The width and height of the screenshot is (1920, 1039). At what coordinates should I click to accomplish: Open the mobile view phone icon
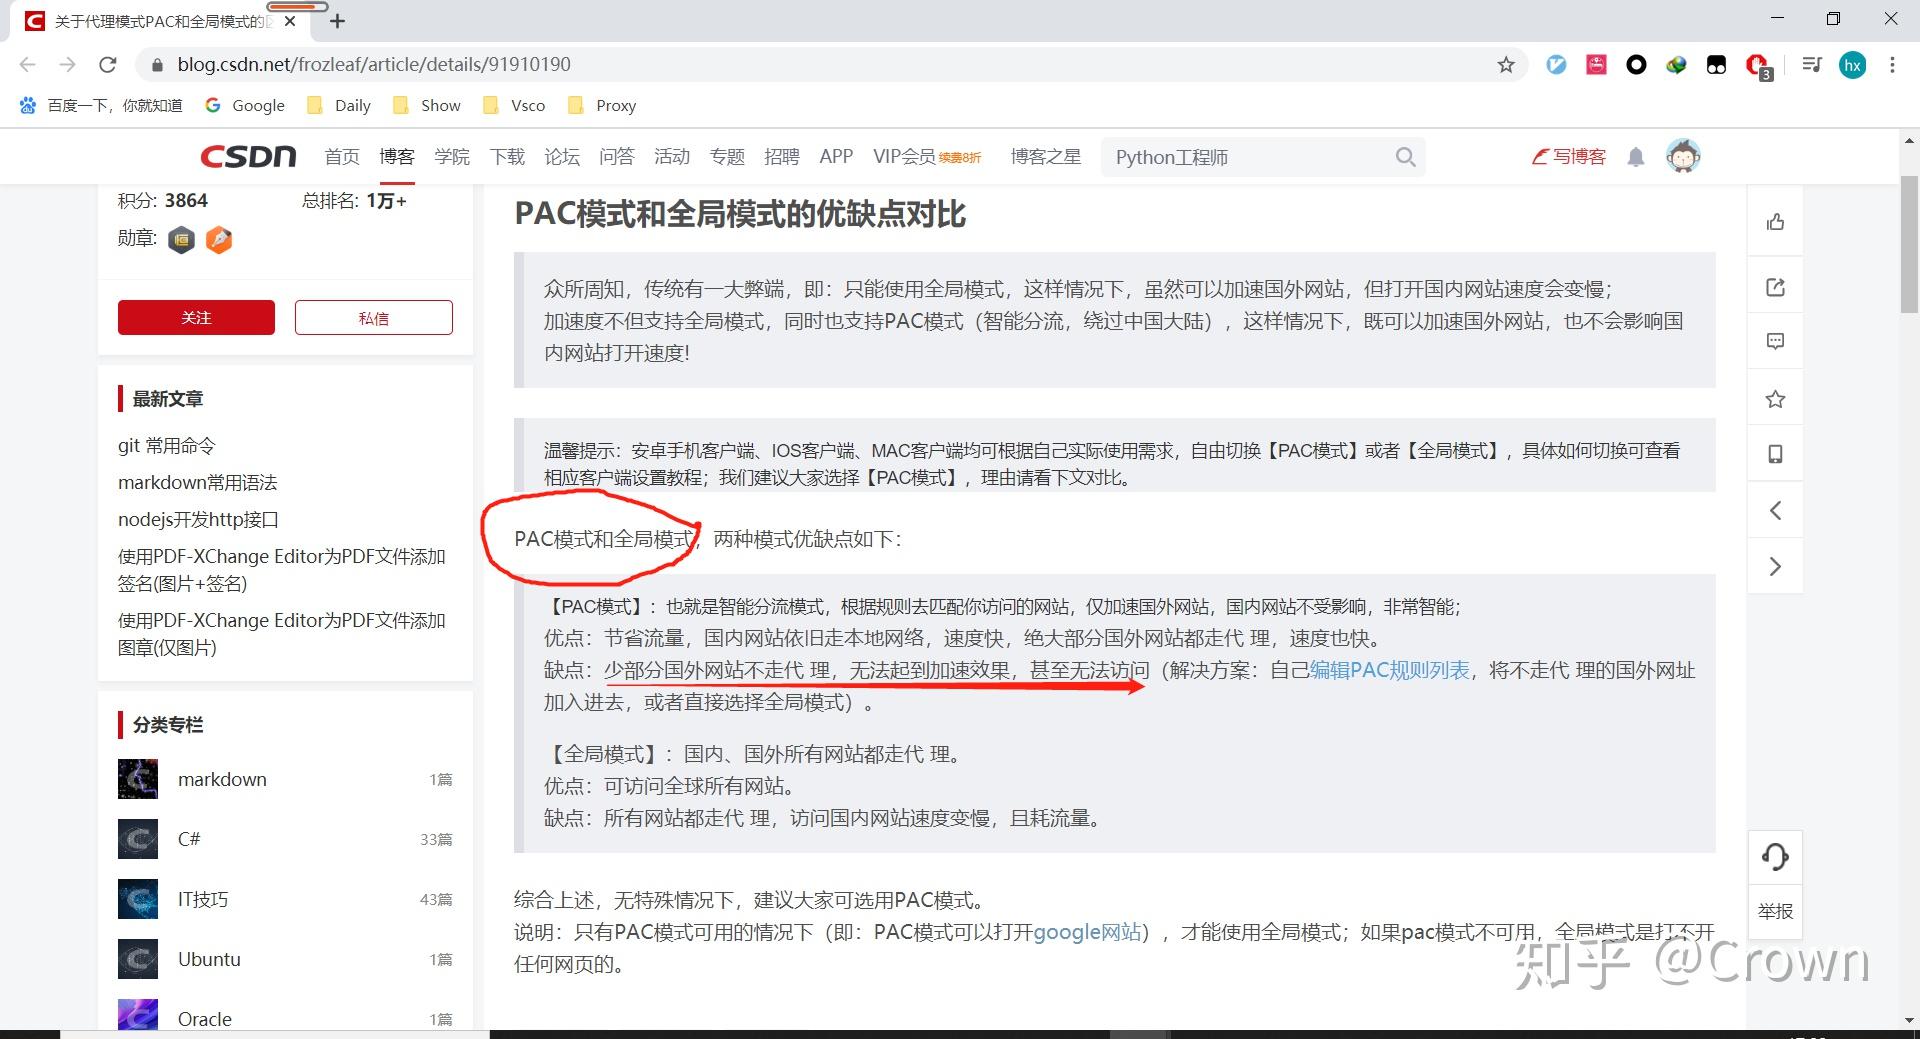[1775, 454]
